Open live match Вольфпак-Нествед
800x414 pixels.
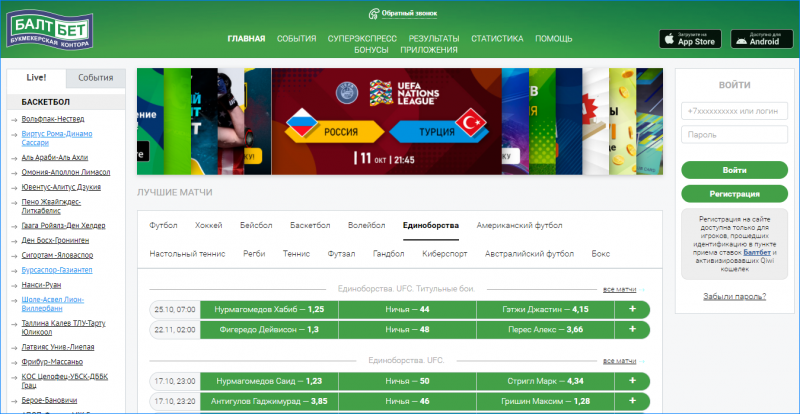tap(53, 119)
